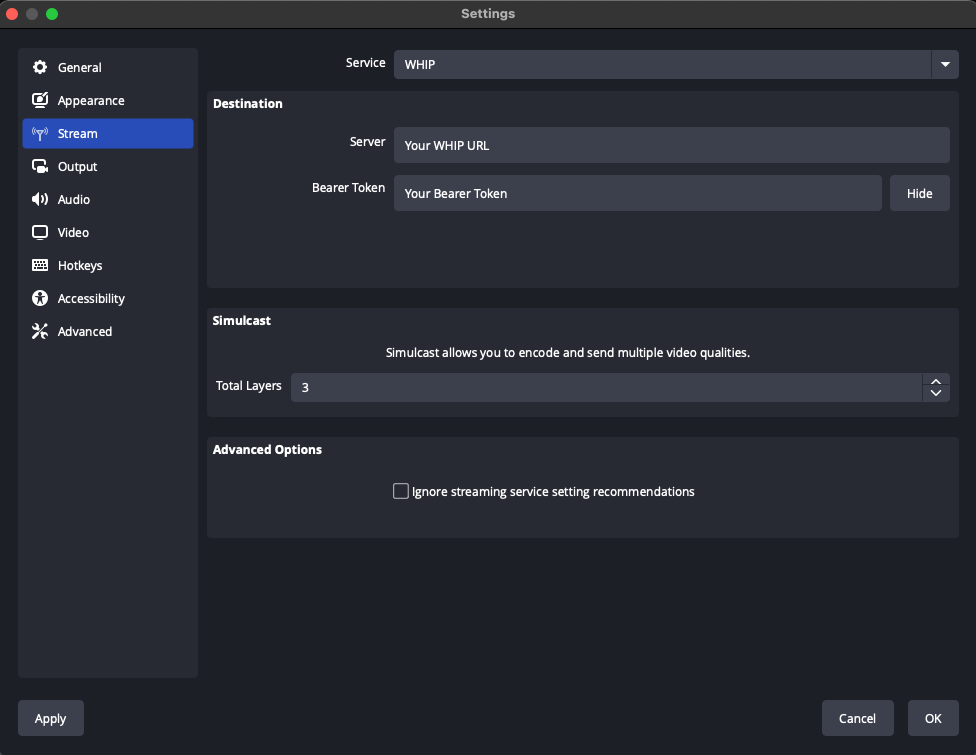976x755 pixels.
Task: Click the Audio speaker icon
Action: 40,199
